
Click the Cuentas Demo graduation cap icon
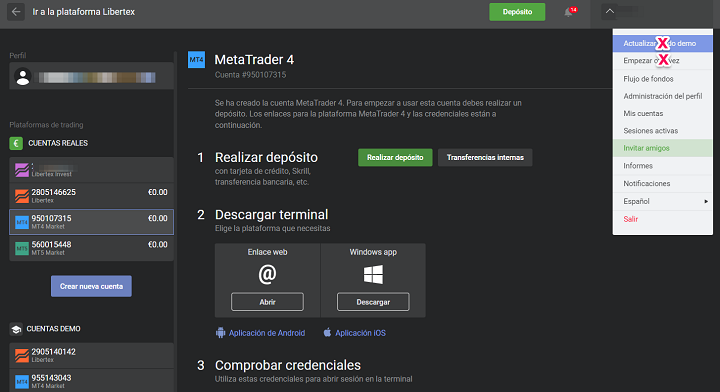coord(16,329)
